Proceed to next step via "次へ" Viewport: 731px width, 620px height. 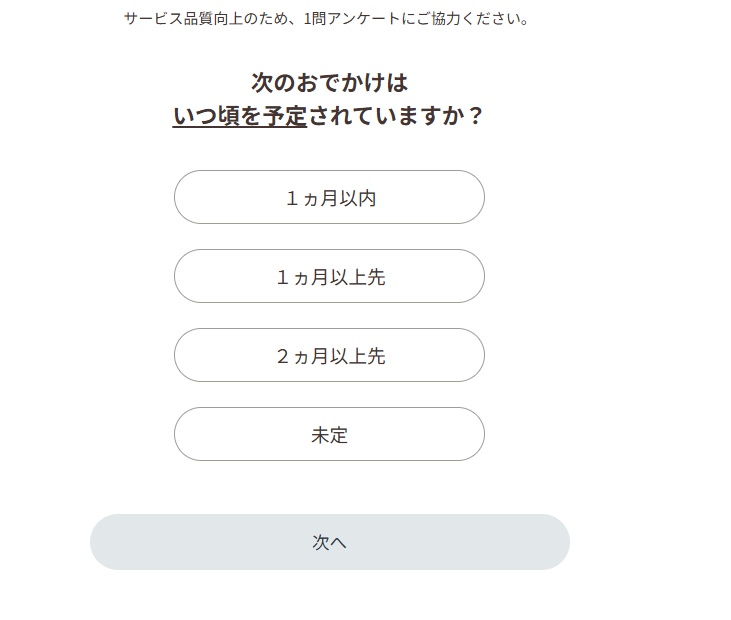pyautogui.click(x=329, y=542)
